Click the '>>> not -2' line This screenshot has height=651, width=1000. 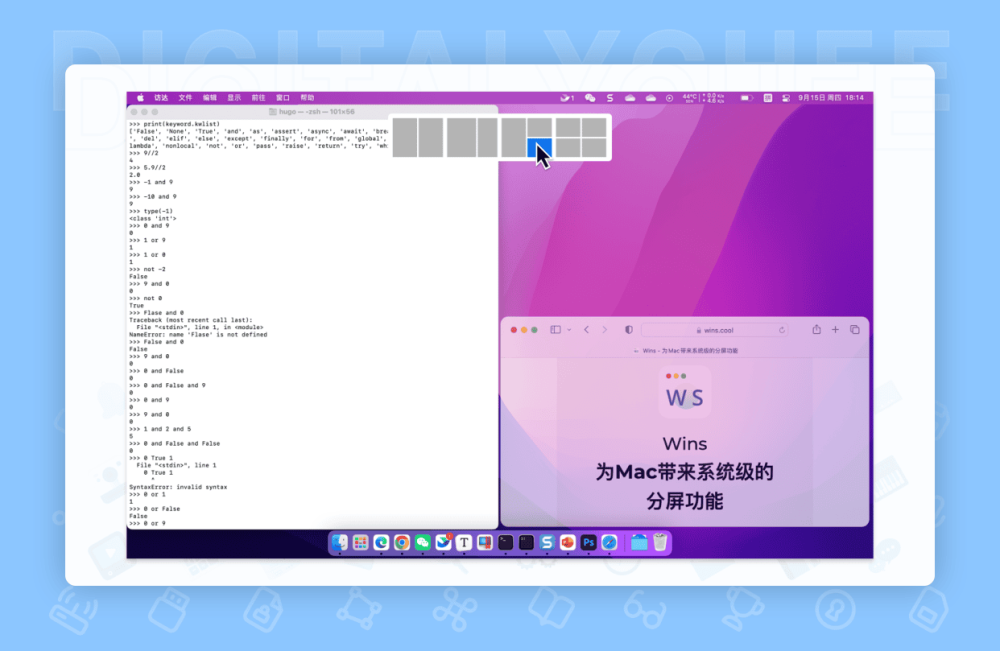[147, 269]
